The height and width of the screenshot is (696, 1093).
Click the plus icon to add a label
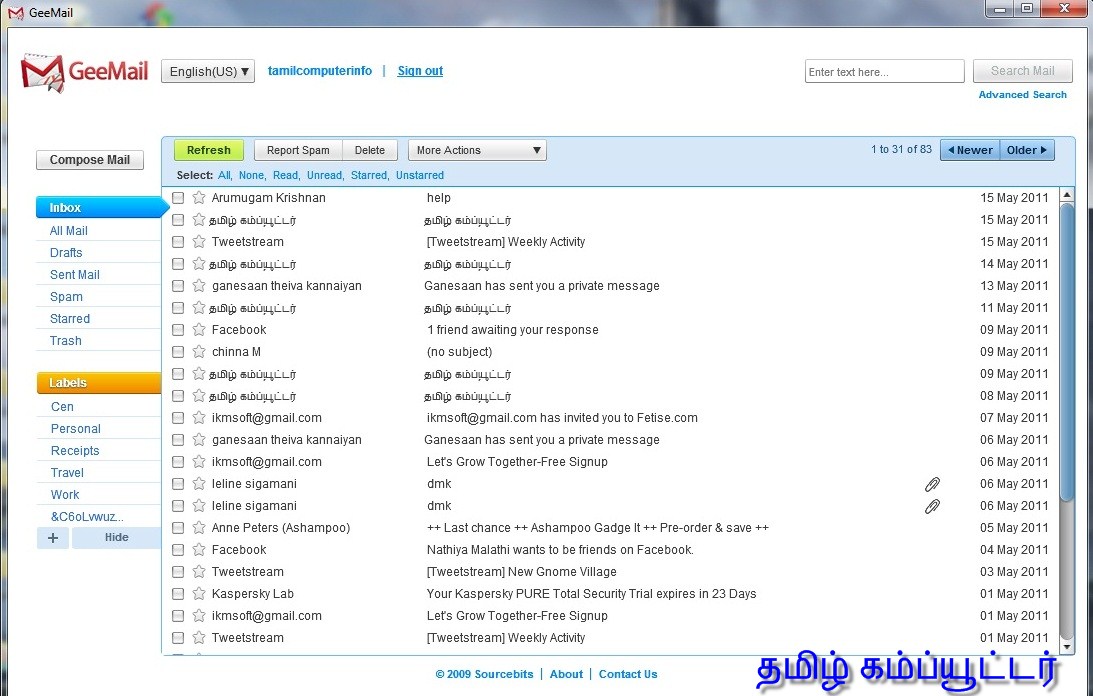(x=52, y=537)
